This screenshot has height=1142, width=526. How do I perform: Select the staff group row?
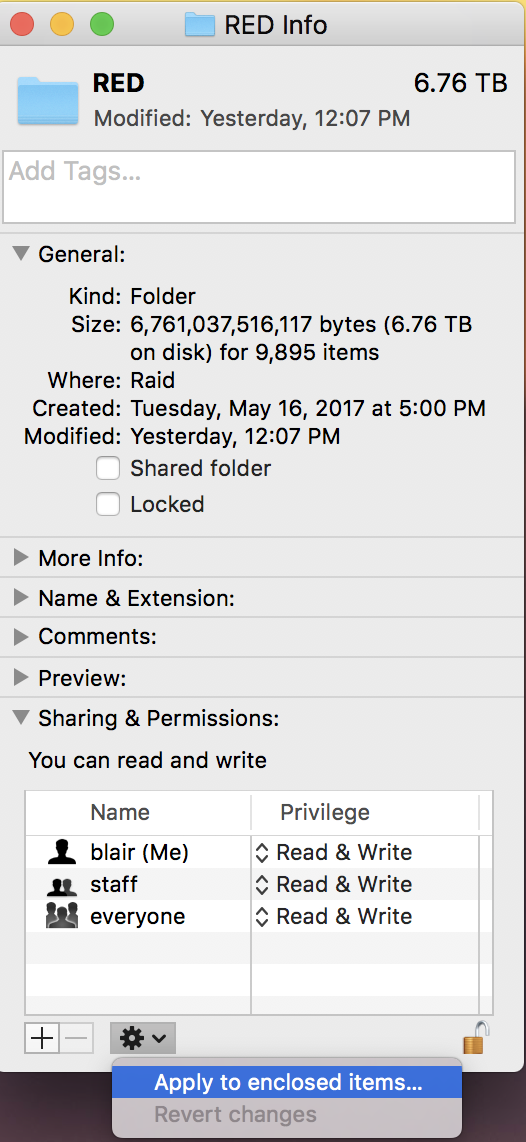pos(251,884)
